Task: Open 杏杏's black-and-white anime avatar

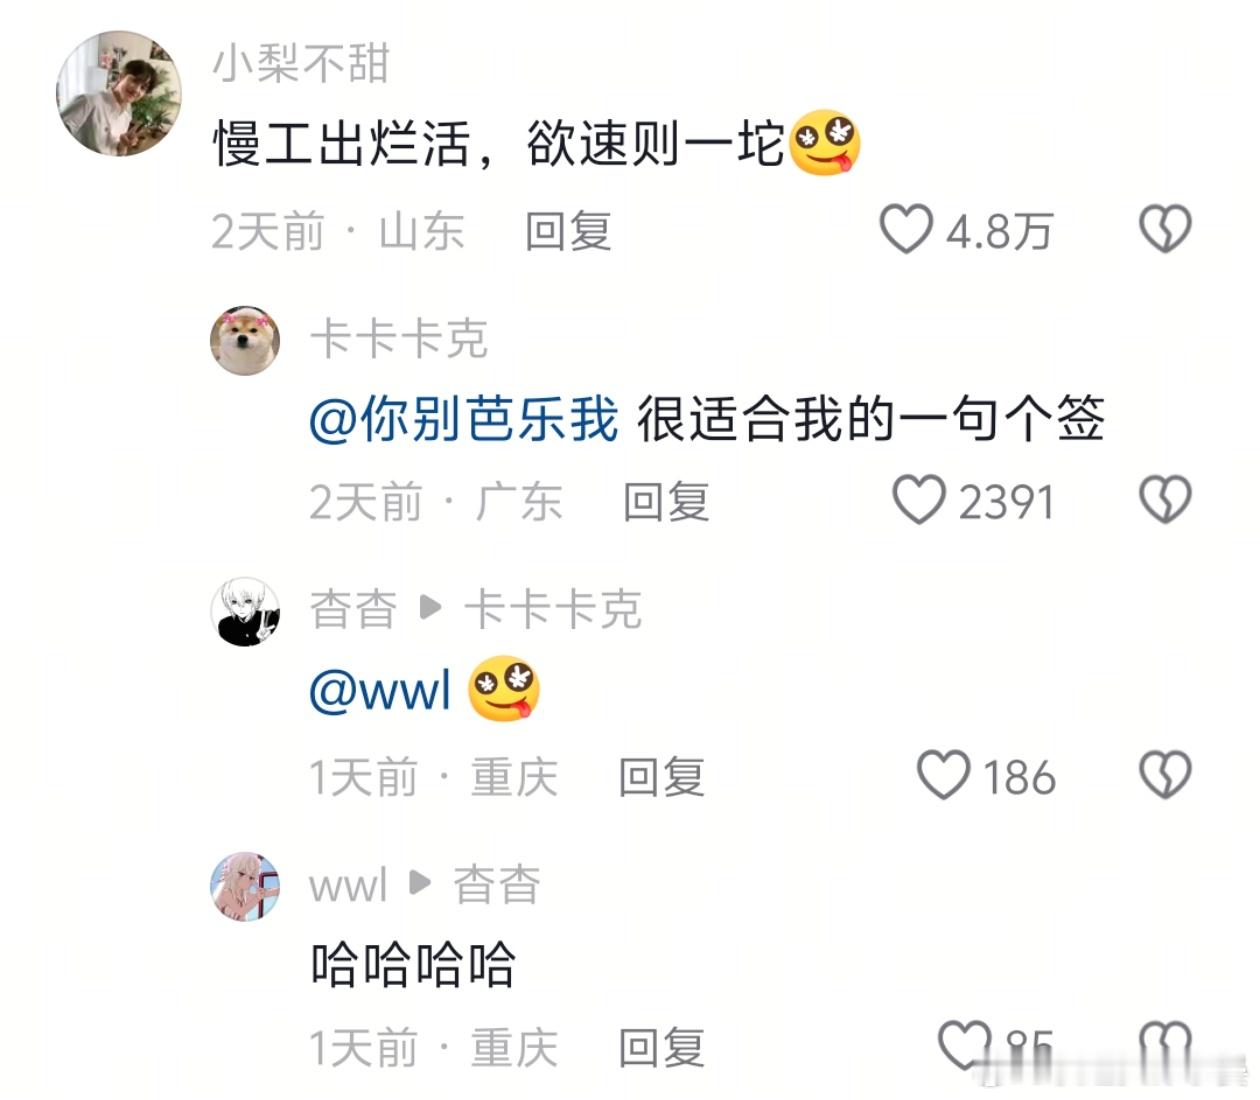Action: pyautogui.click(x=245, y=611)
